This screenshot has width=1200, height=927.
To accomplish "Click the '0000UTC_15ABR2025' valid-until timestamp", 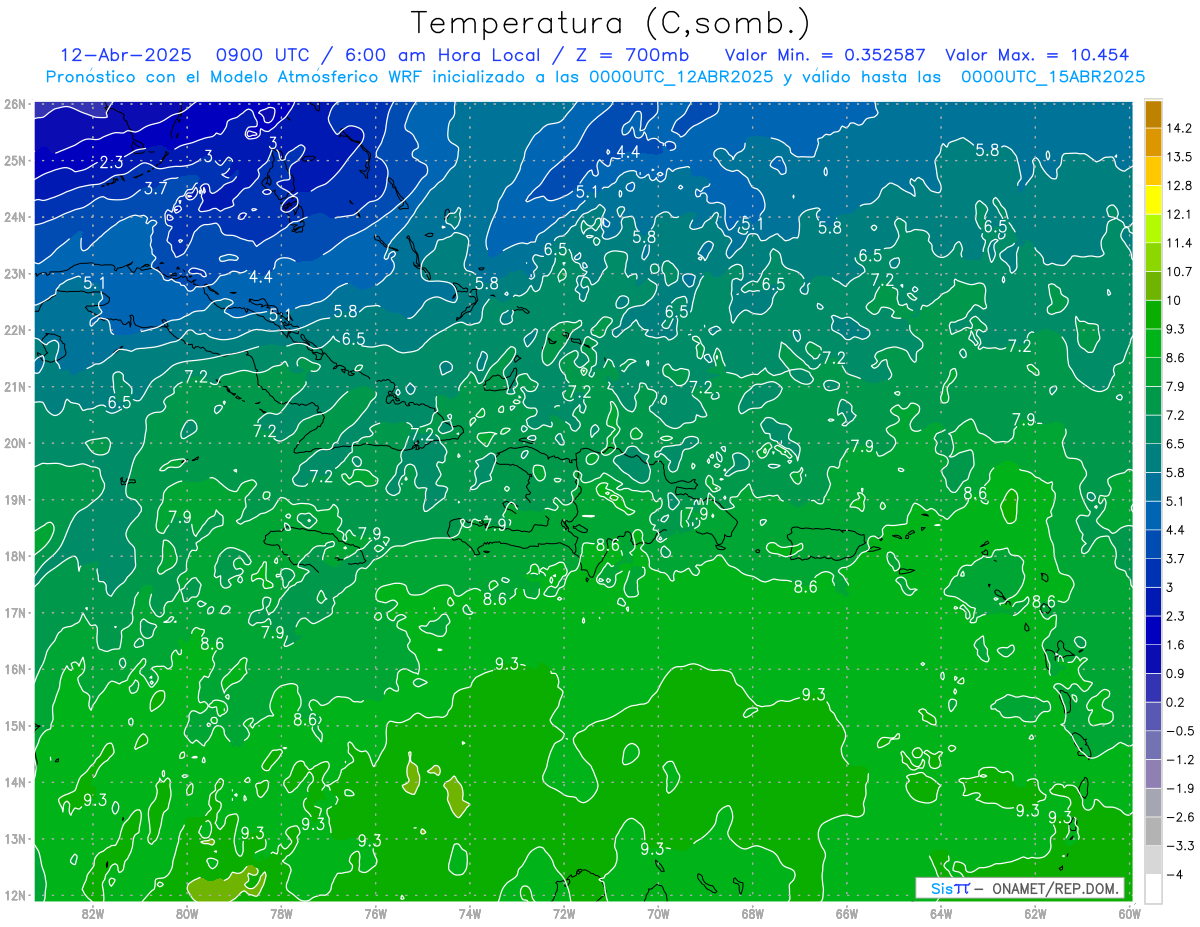I will click(1053, 76).
